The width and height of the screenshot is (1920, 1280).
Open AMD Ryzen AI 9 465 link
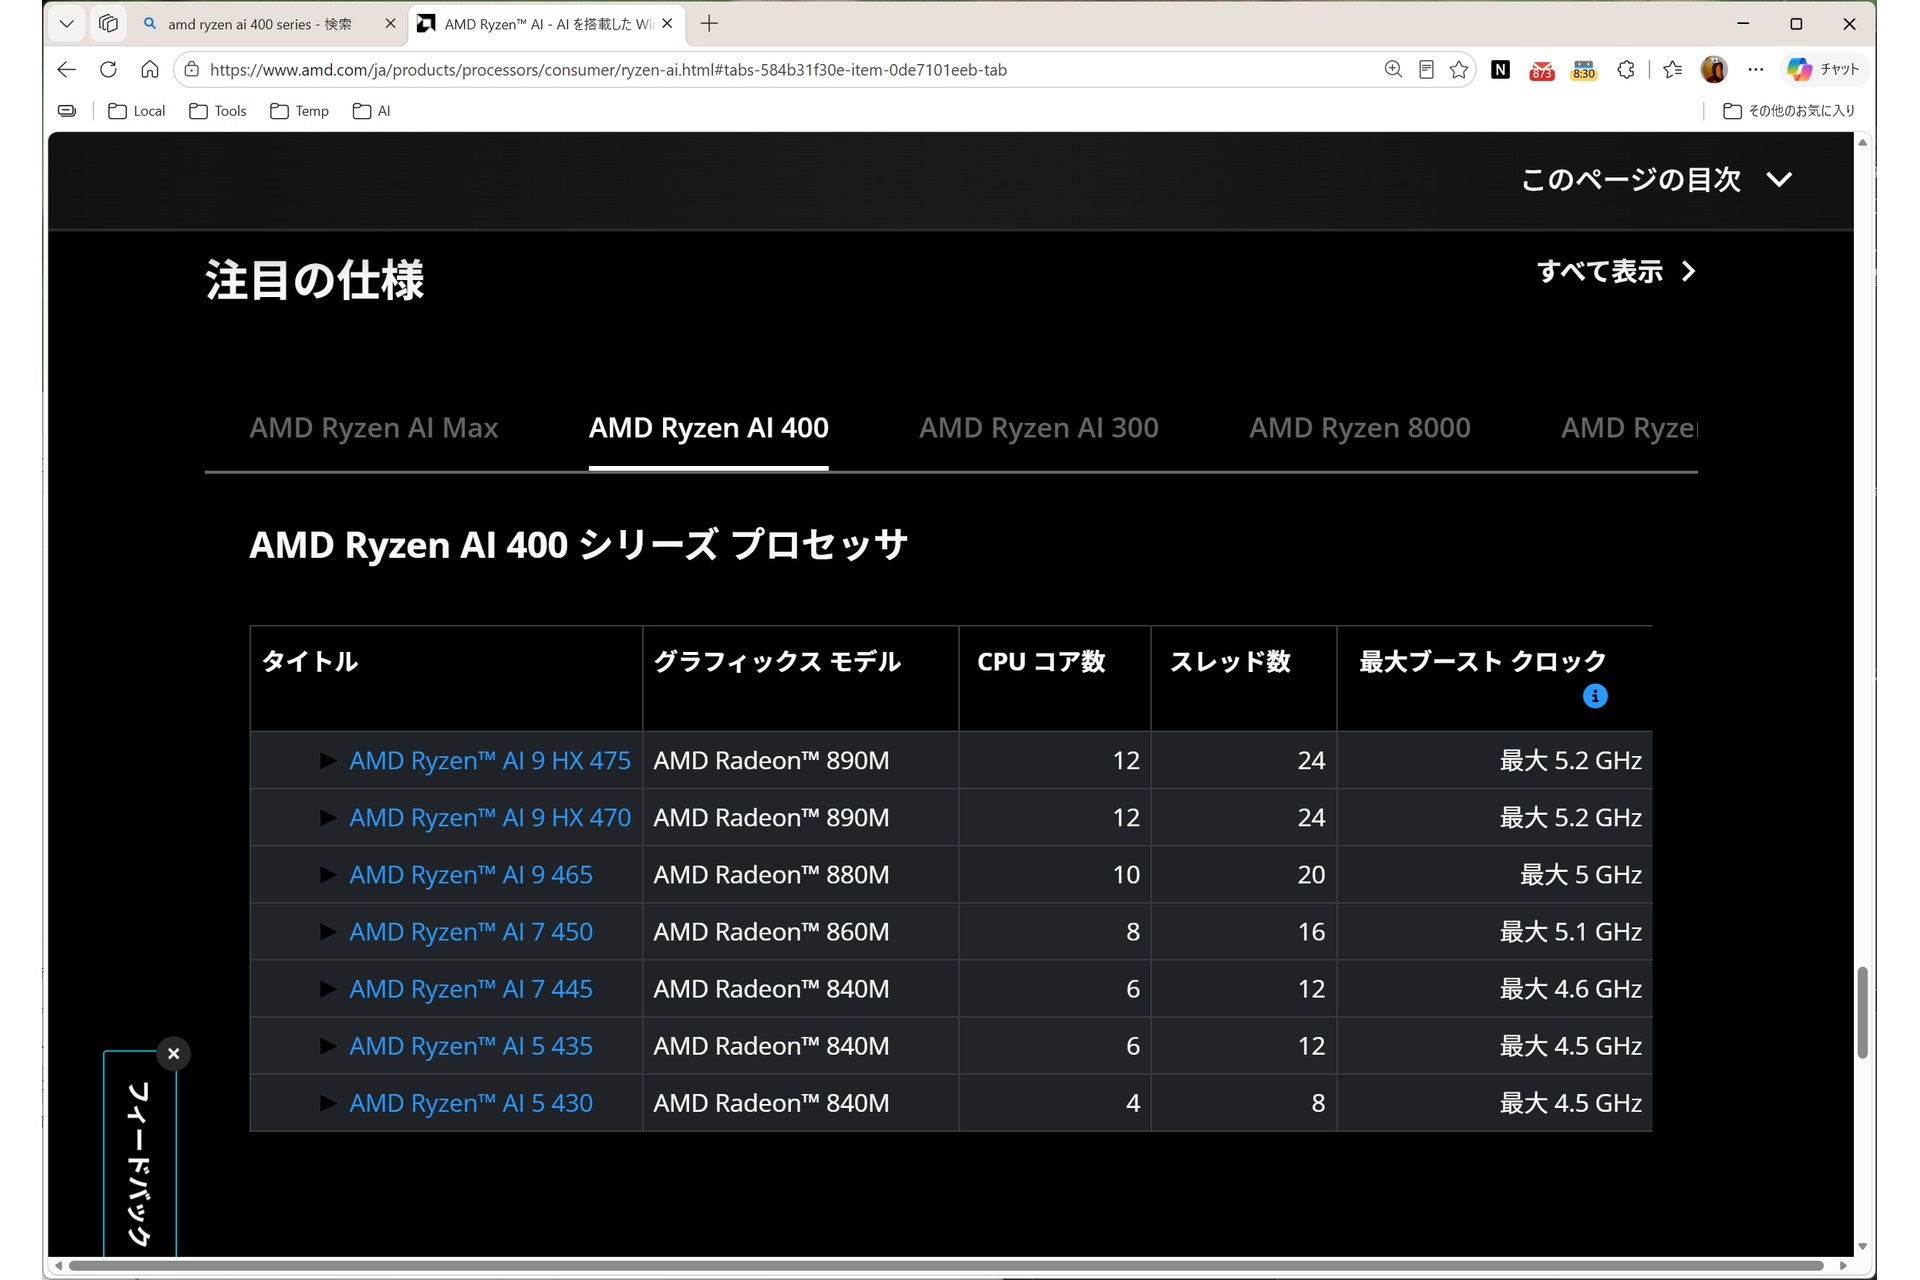471,875
